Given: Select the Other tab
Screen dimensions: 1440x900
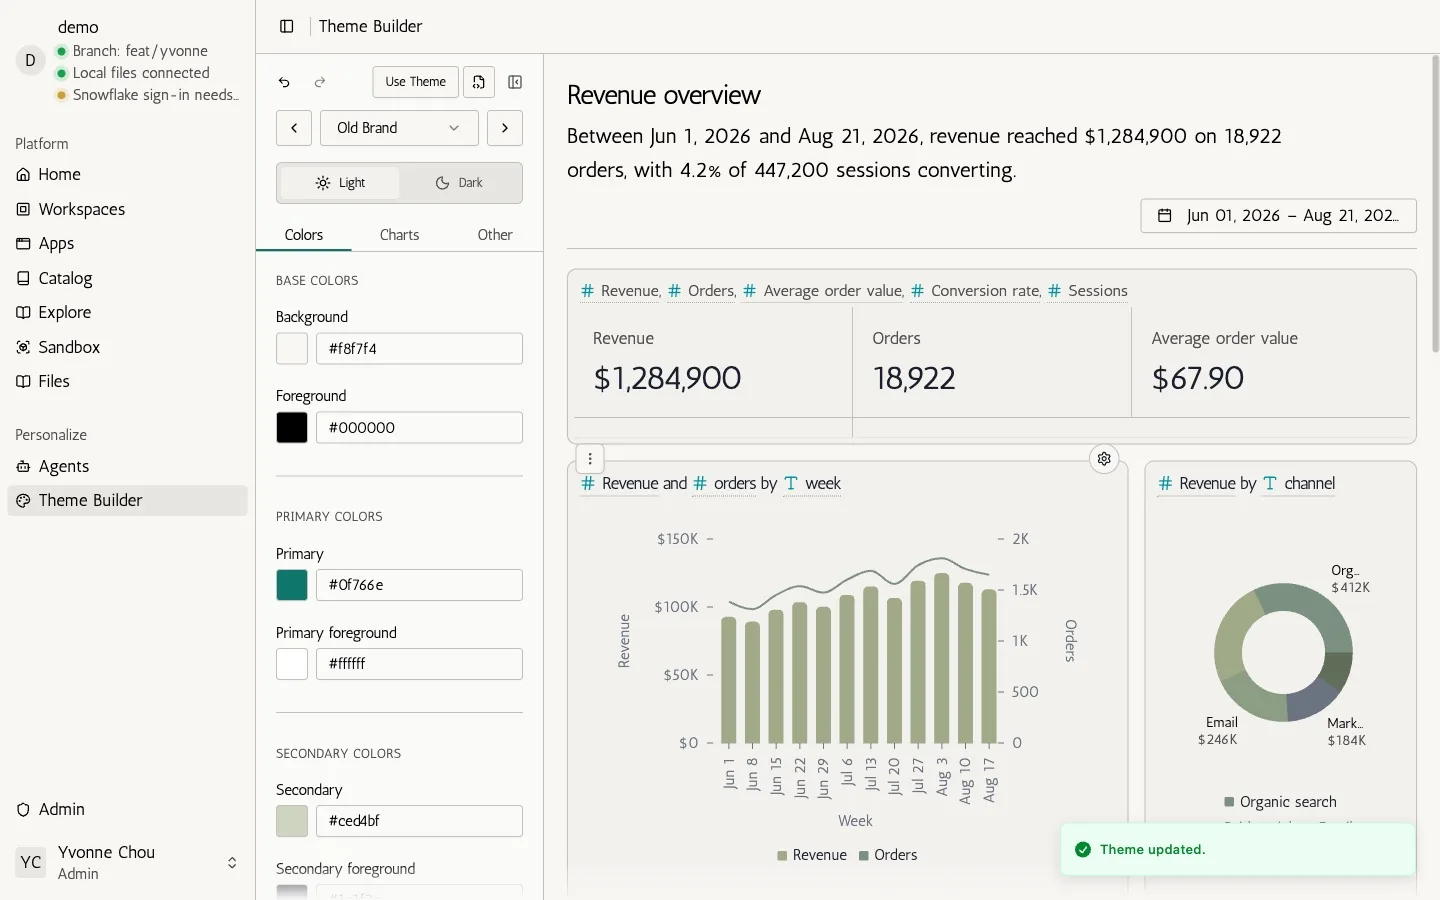Looking at the screenshot, I should (x=495, y=235).
